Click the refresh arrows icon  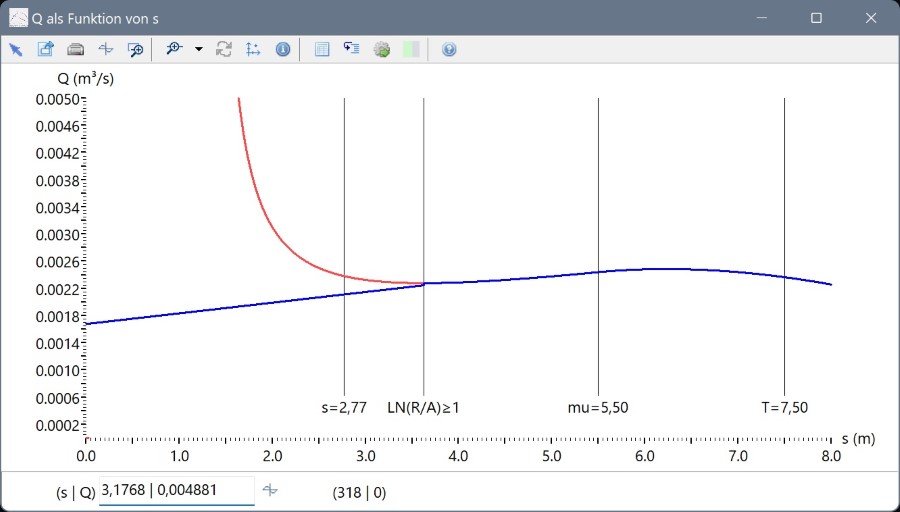(x=224, y=49)
